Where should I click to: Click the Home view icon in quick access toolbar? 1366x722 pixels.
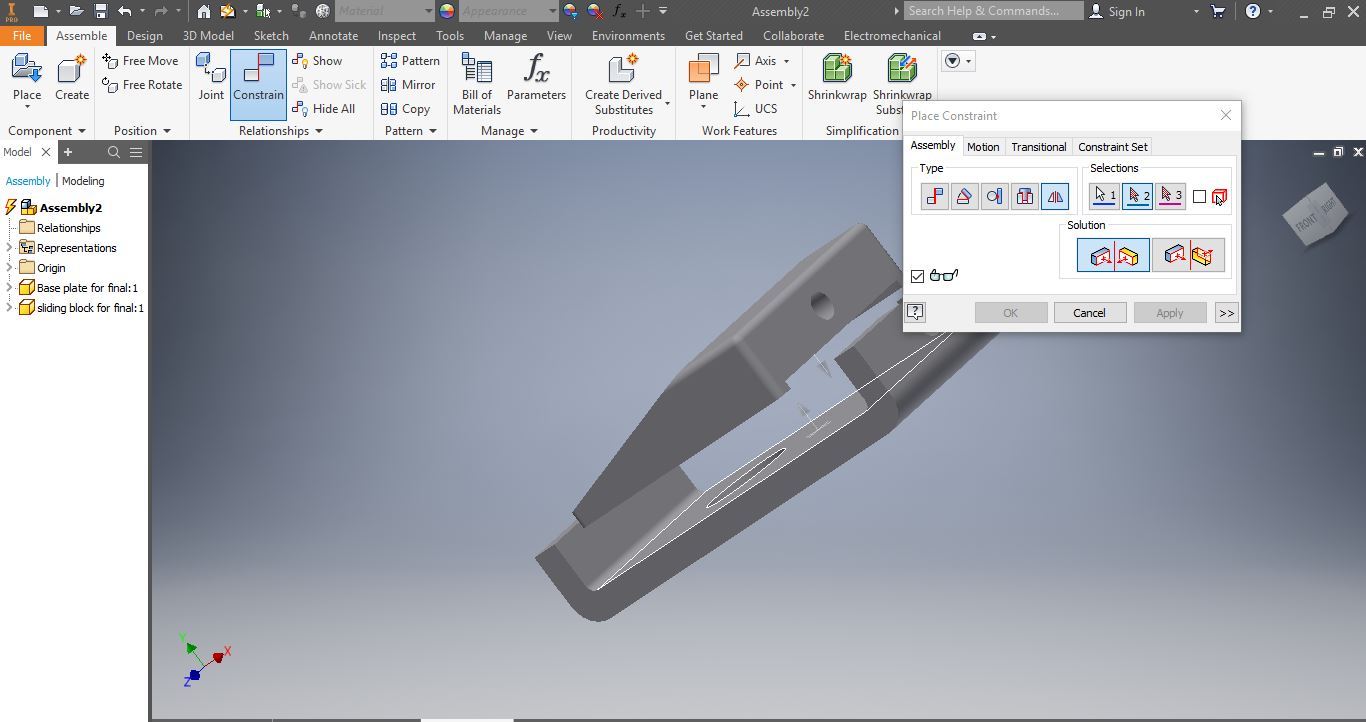[x=204, y=11]
